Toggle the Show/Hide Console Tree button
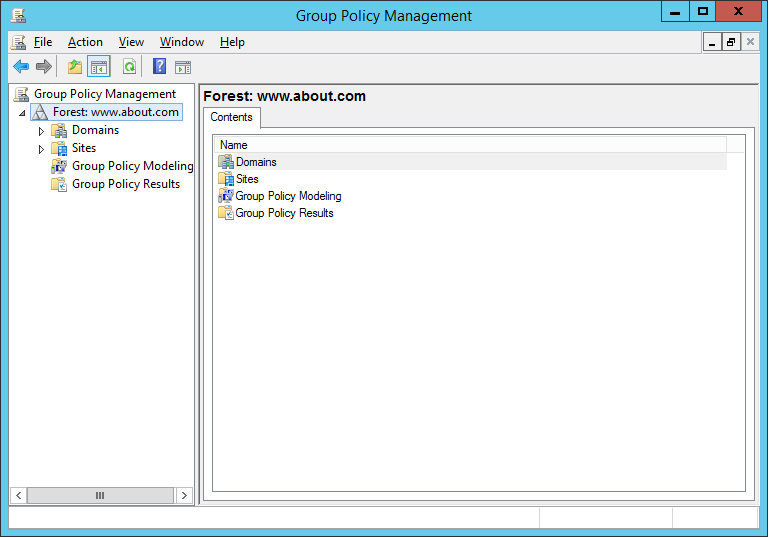Viewport: 769px width, 538px height. pos(99,66)
